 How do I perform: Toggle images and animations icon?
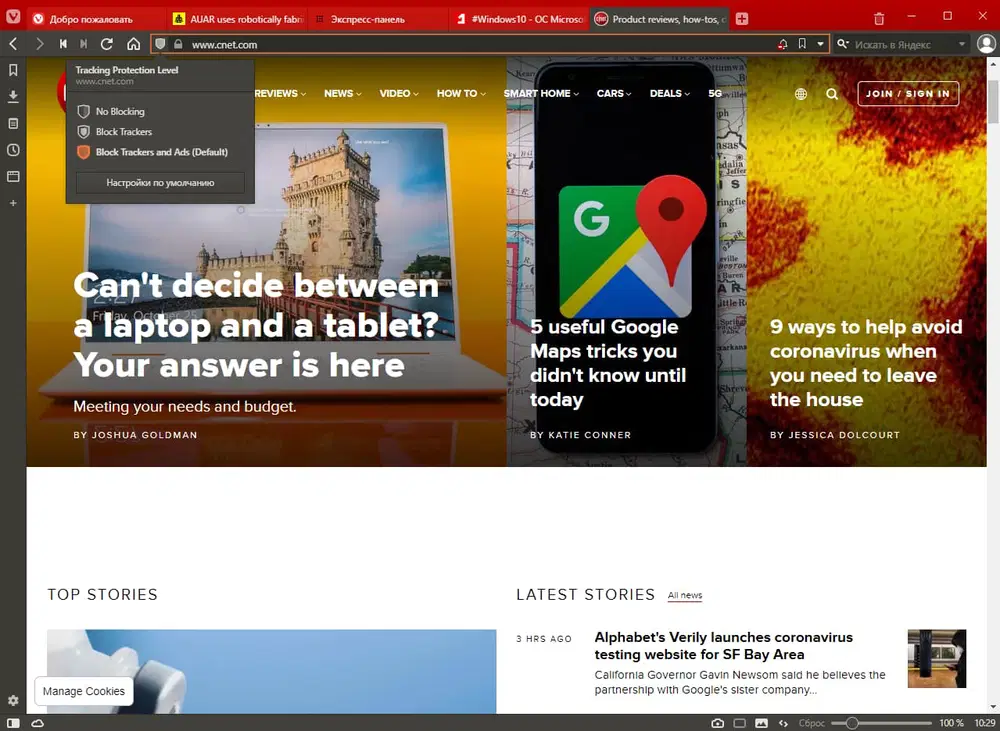click(x=761, y=723)
